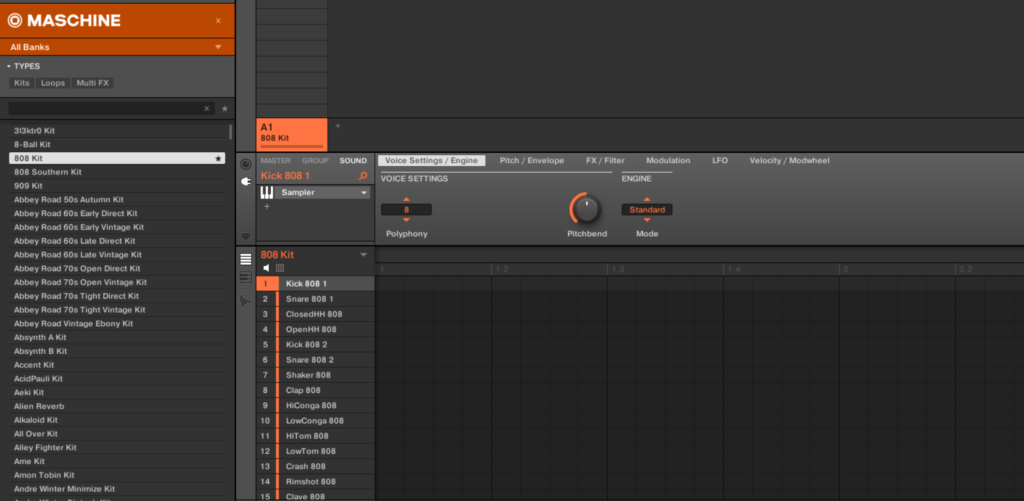1024x501 pixels.
Task: Switch to the Pitch / Envelope tab
Action: coord(531,160)
